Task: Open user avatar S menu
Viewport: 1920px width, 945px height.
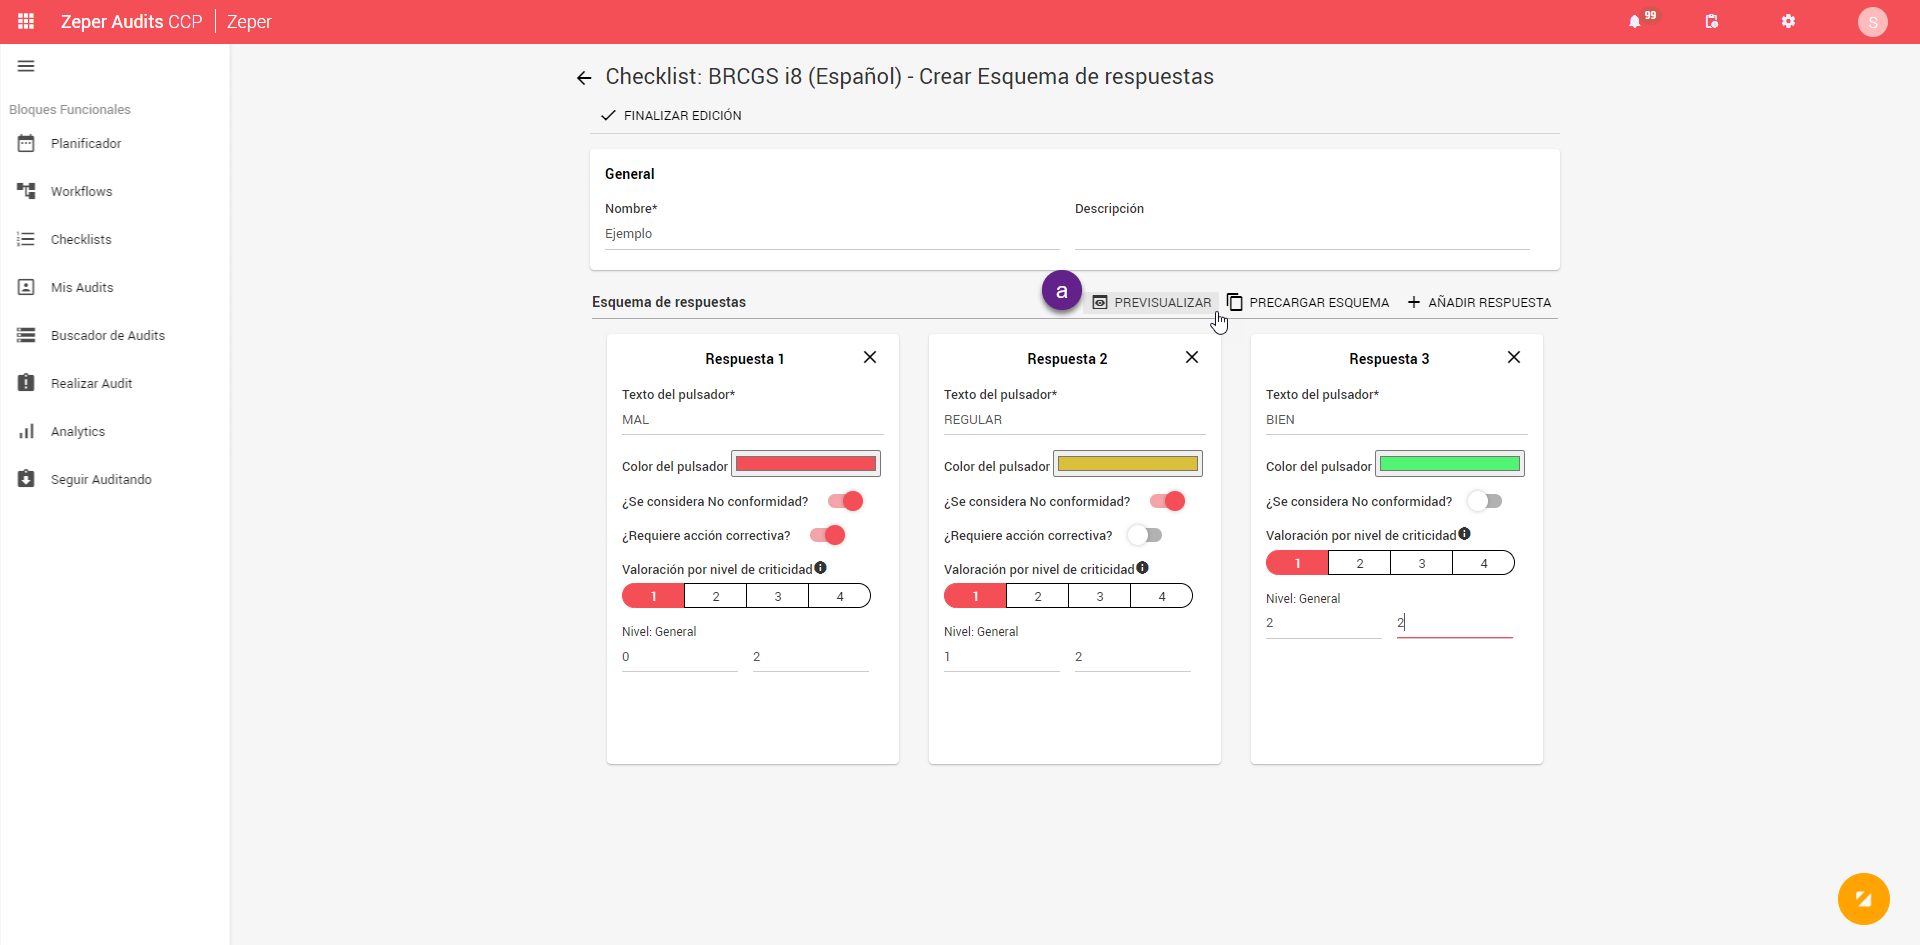Action: tap(1872, 22)
